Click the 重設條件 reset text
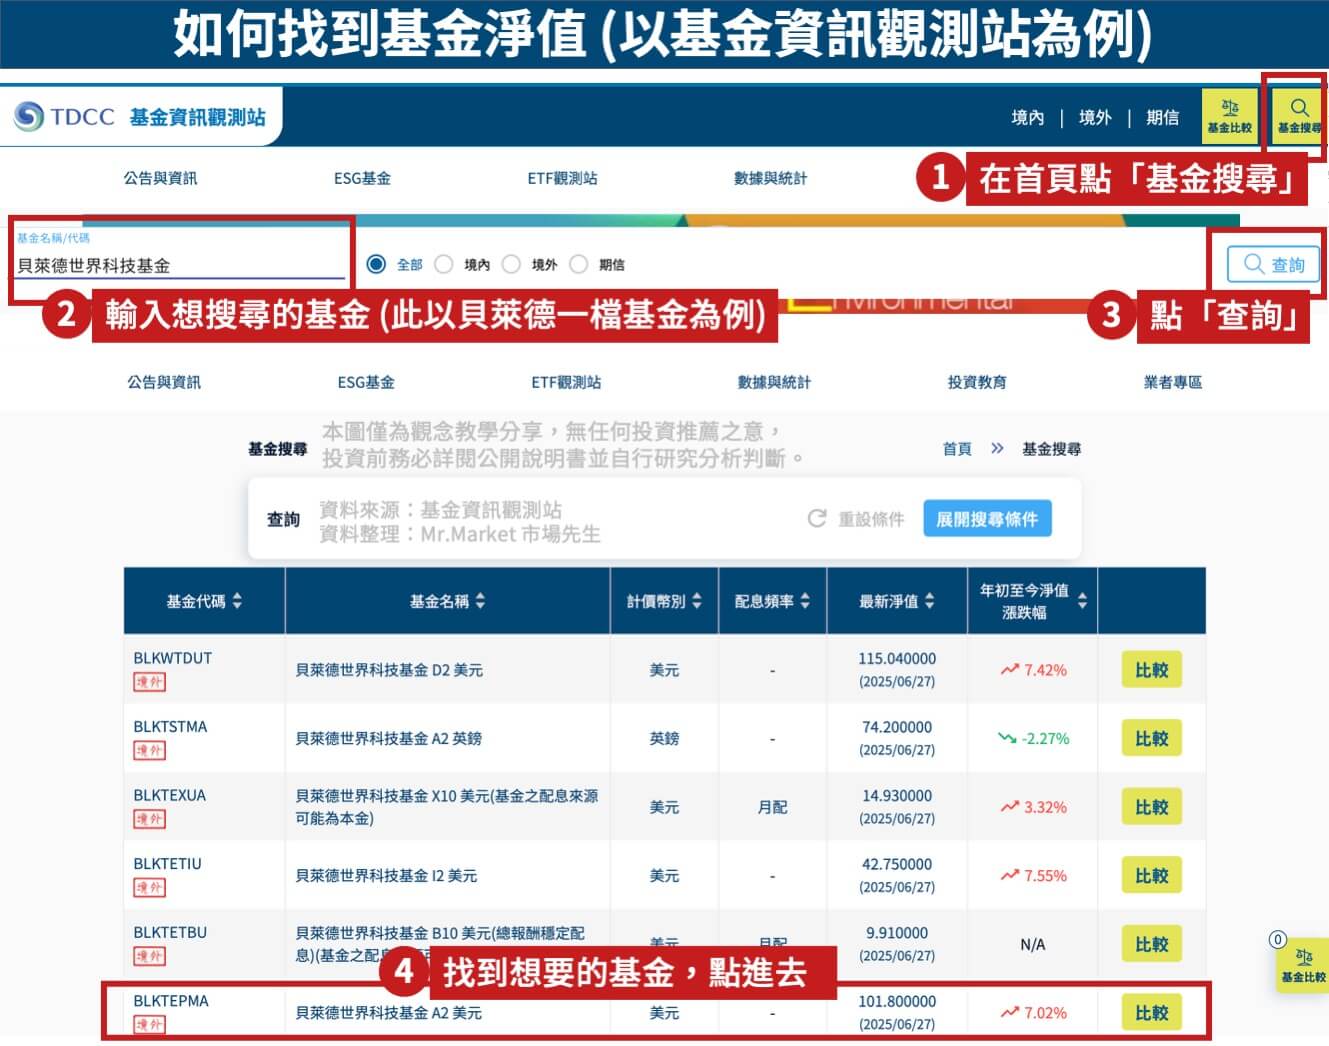Screen dimensions: 1329x1046 (871, 518)
